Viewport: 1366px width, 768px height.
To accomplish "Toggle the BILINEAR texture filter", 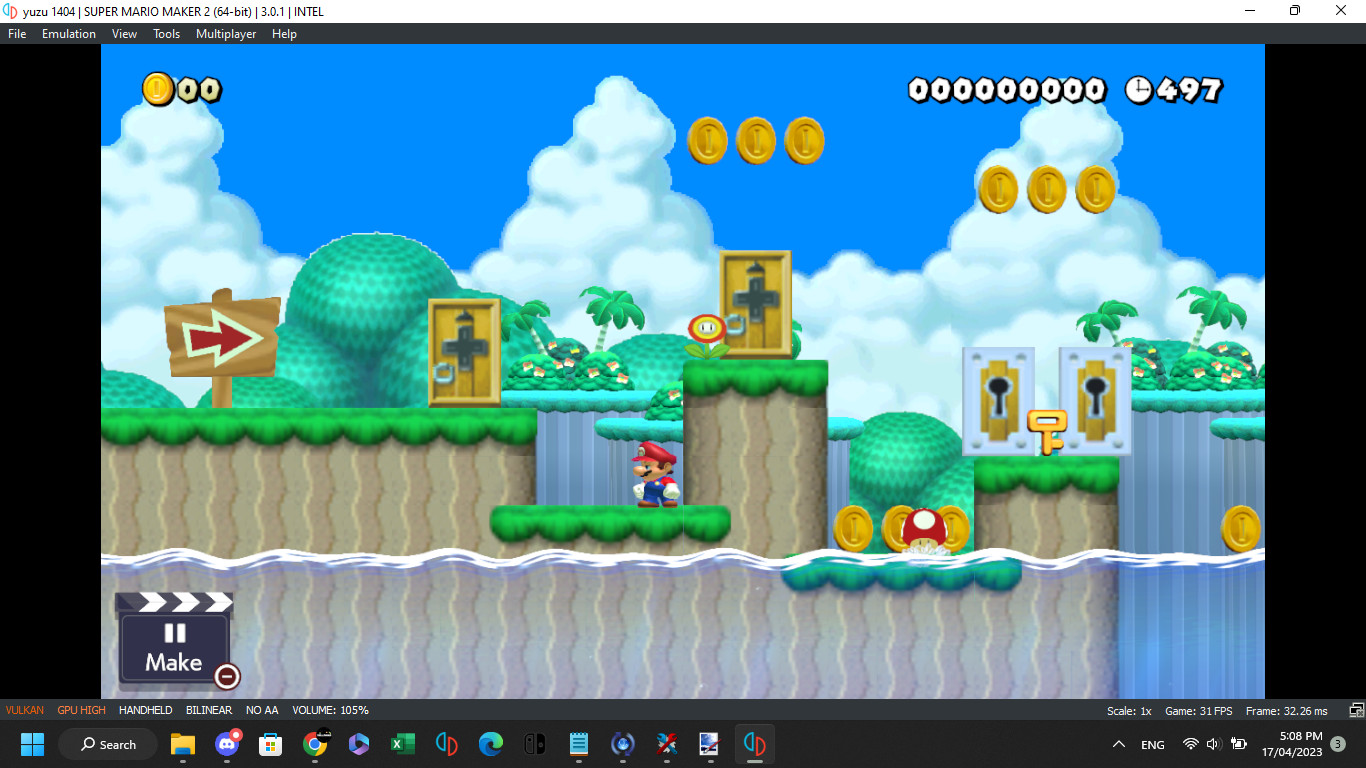I will coord(208,710).
